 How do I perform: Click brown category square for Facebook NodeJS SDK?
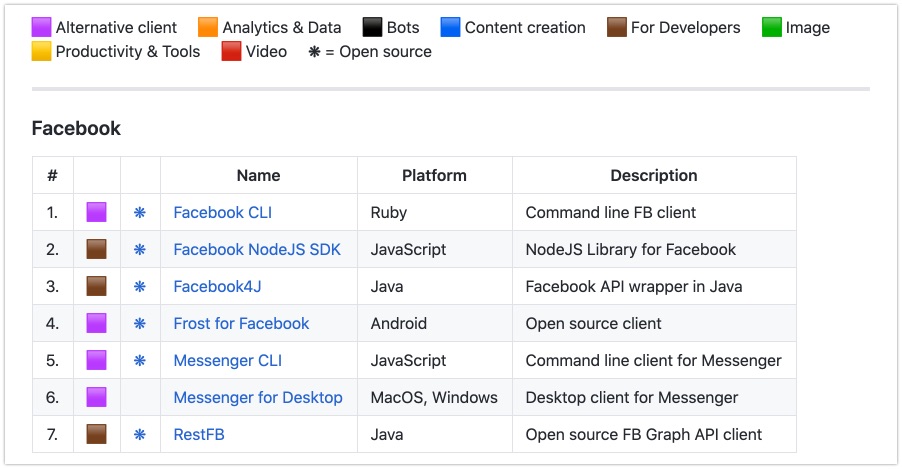pos(96,249)
